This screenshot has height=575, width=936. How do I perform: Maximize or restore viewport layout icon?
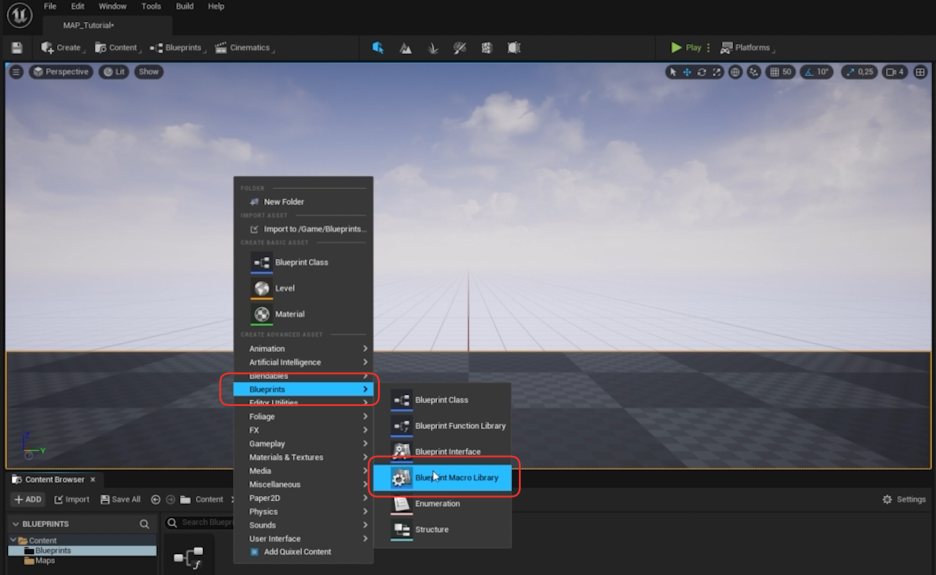pos(920,72)
